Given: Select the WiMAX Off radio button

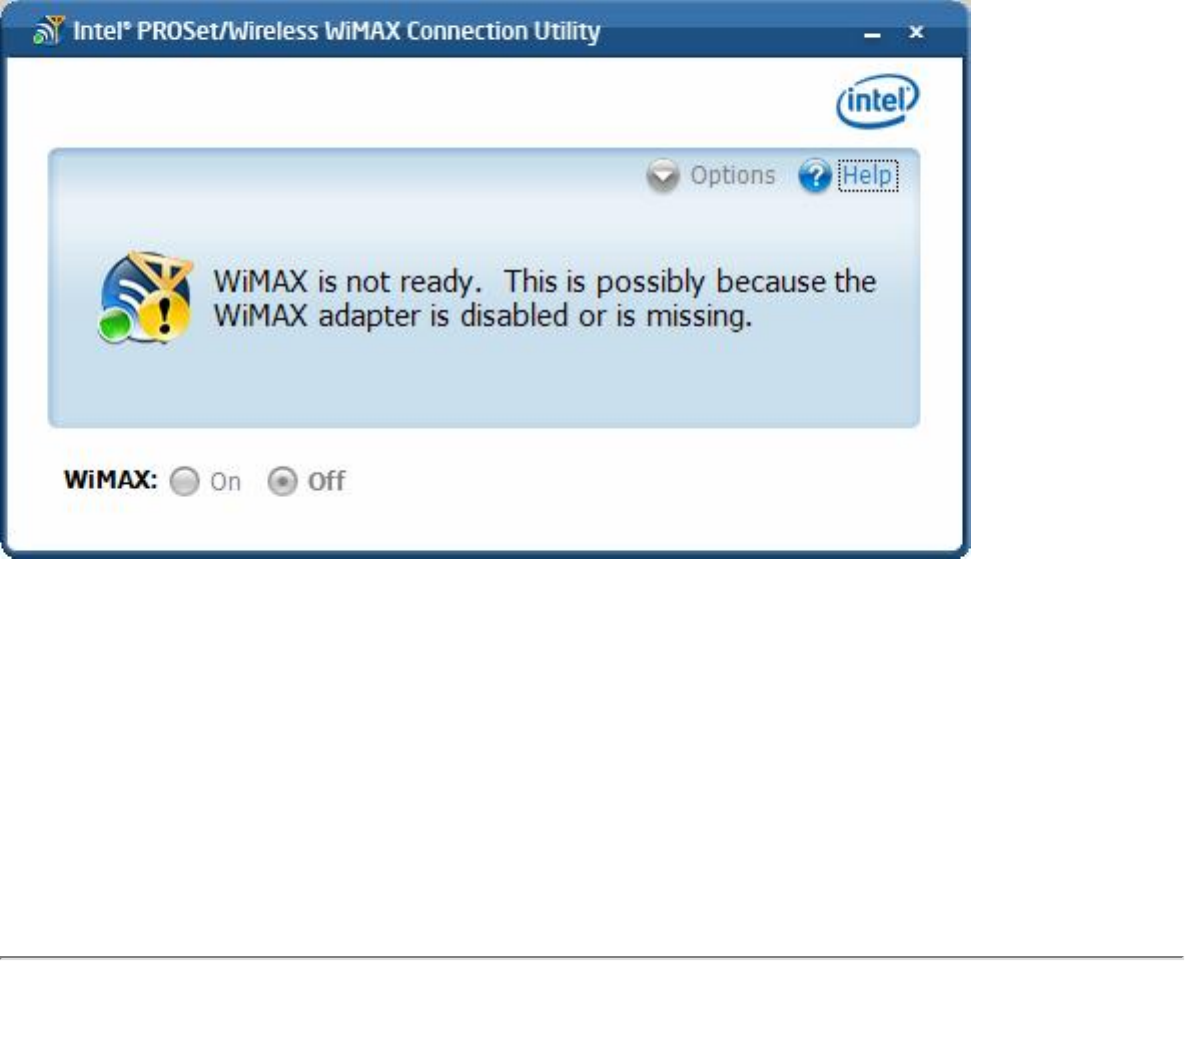Looking at the screenshot, I should tap(283, 481).
